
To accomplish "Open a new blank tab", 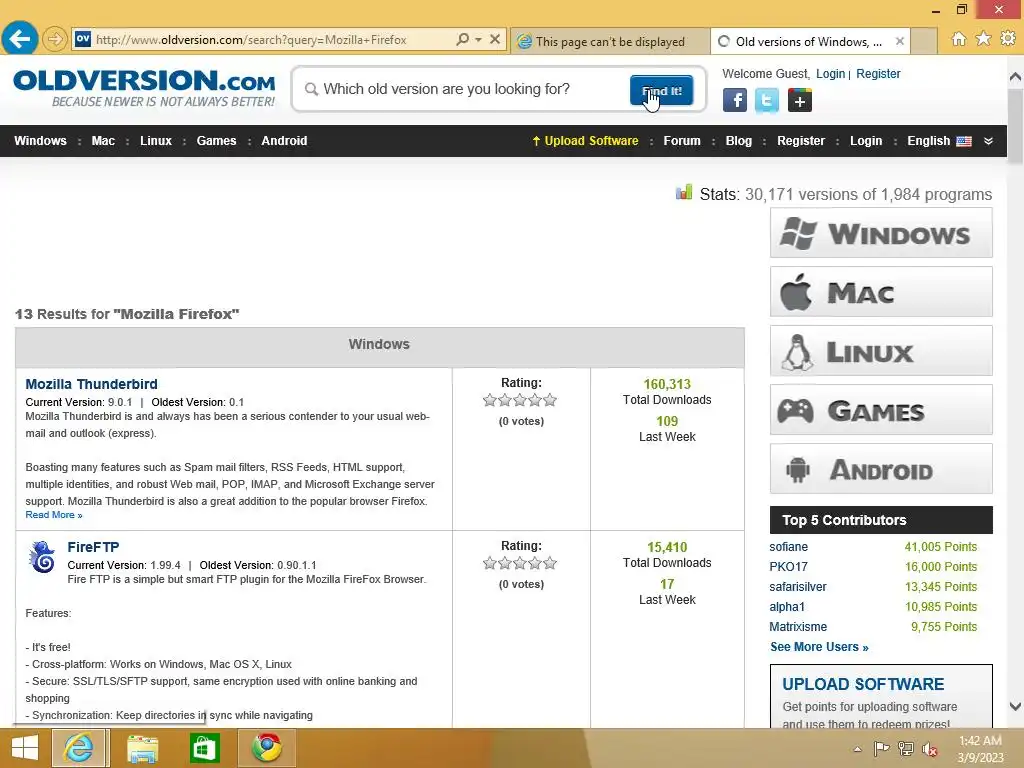I will coord(923,41).
